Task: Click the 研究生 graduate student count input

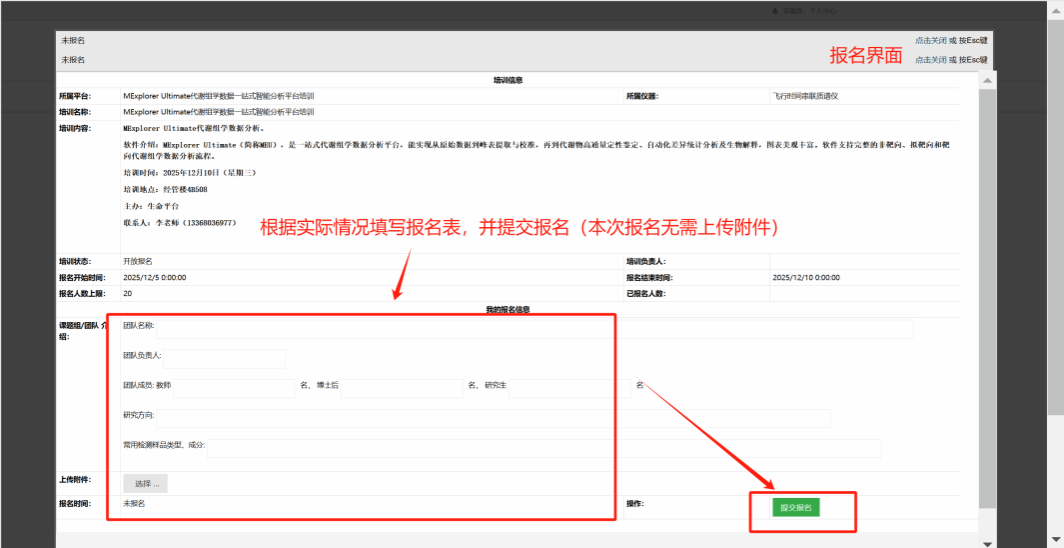Action: tap(570, 388)
